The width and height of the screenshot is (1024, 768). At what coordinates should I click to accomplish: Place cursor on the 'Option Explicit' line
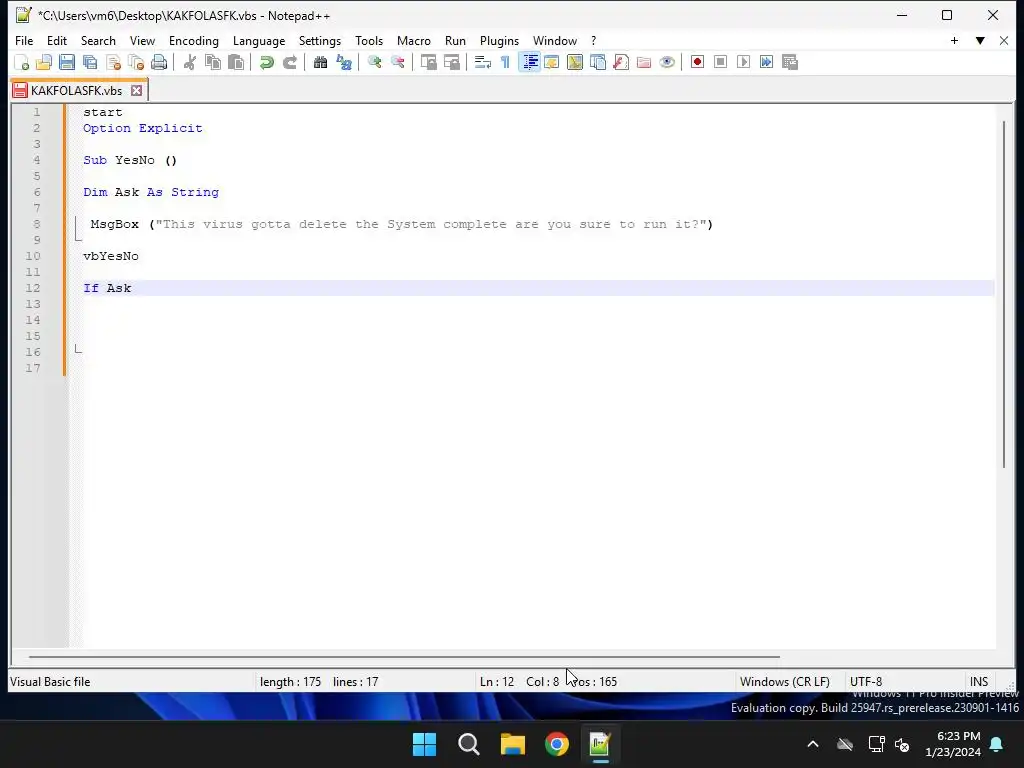142,128
